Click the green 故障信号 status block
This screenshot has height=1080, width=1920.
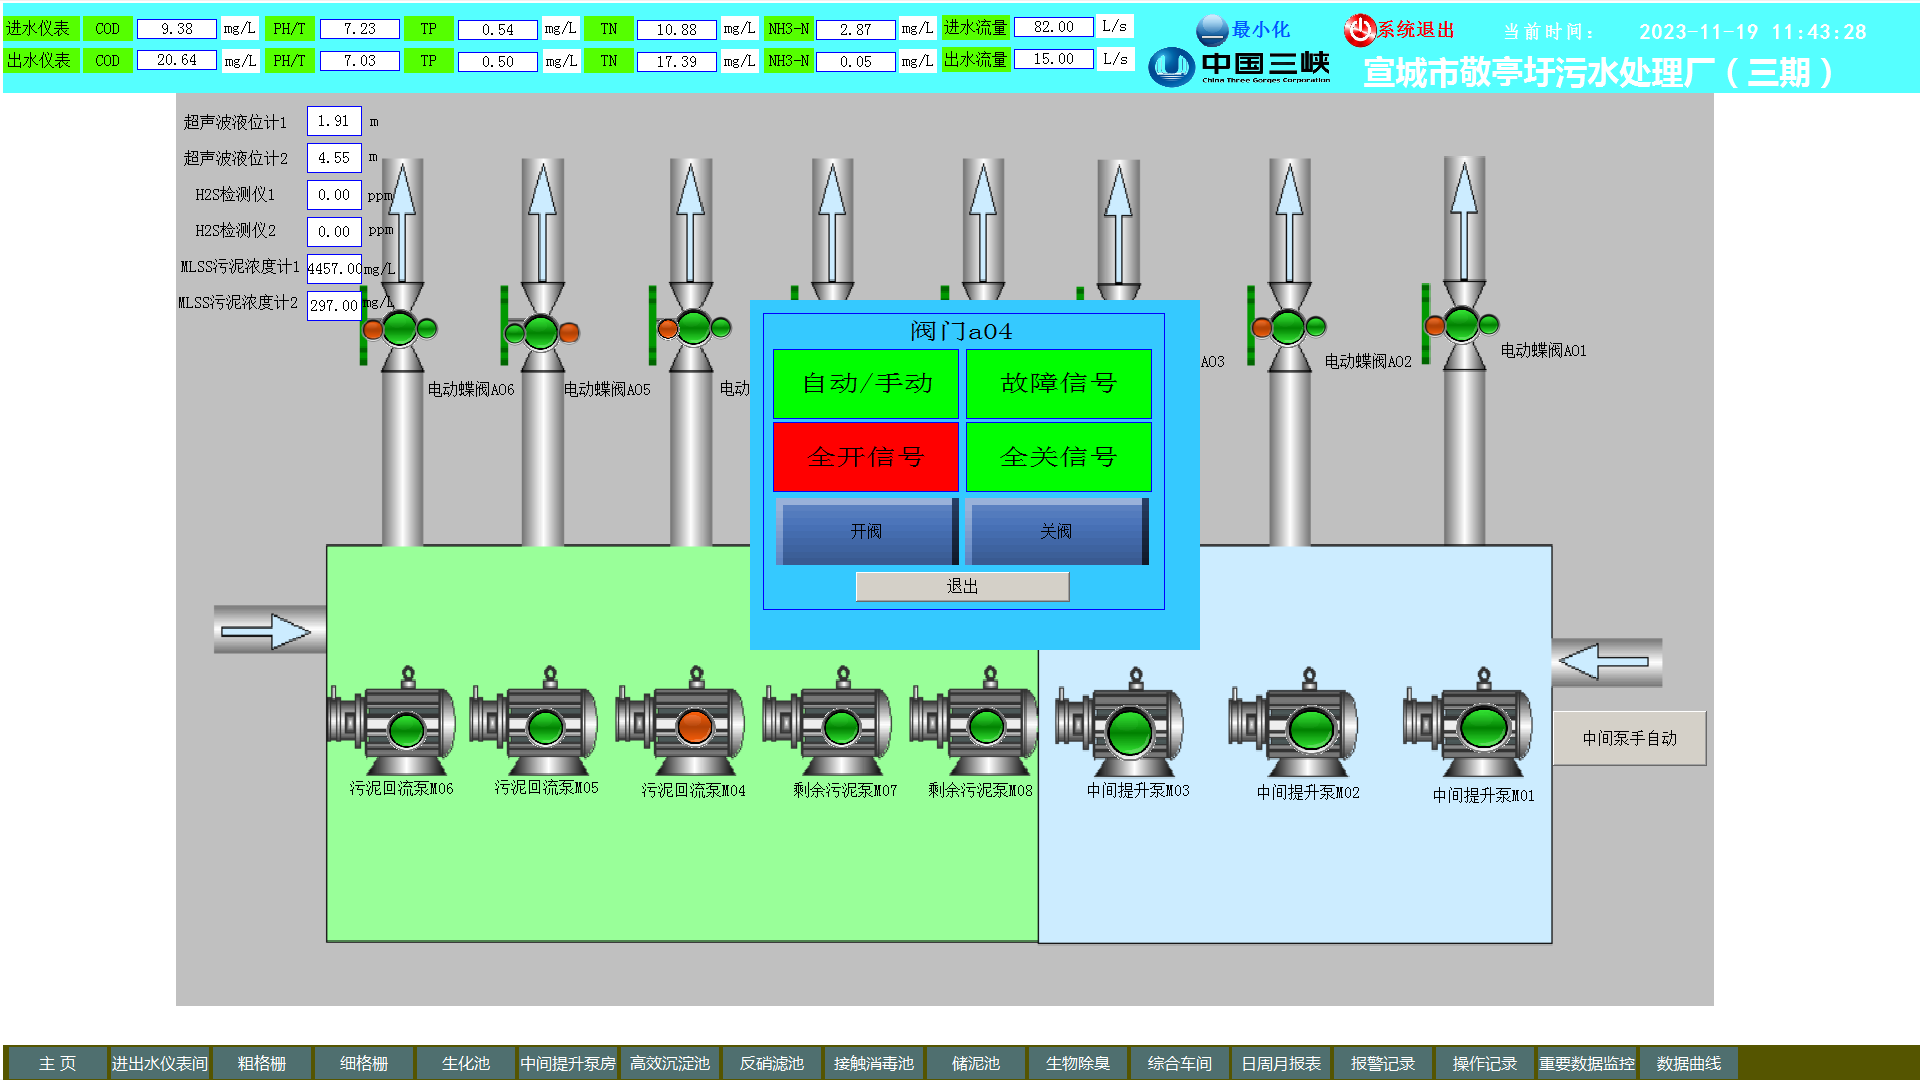(x=1058, y=383)
